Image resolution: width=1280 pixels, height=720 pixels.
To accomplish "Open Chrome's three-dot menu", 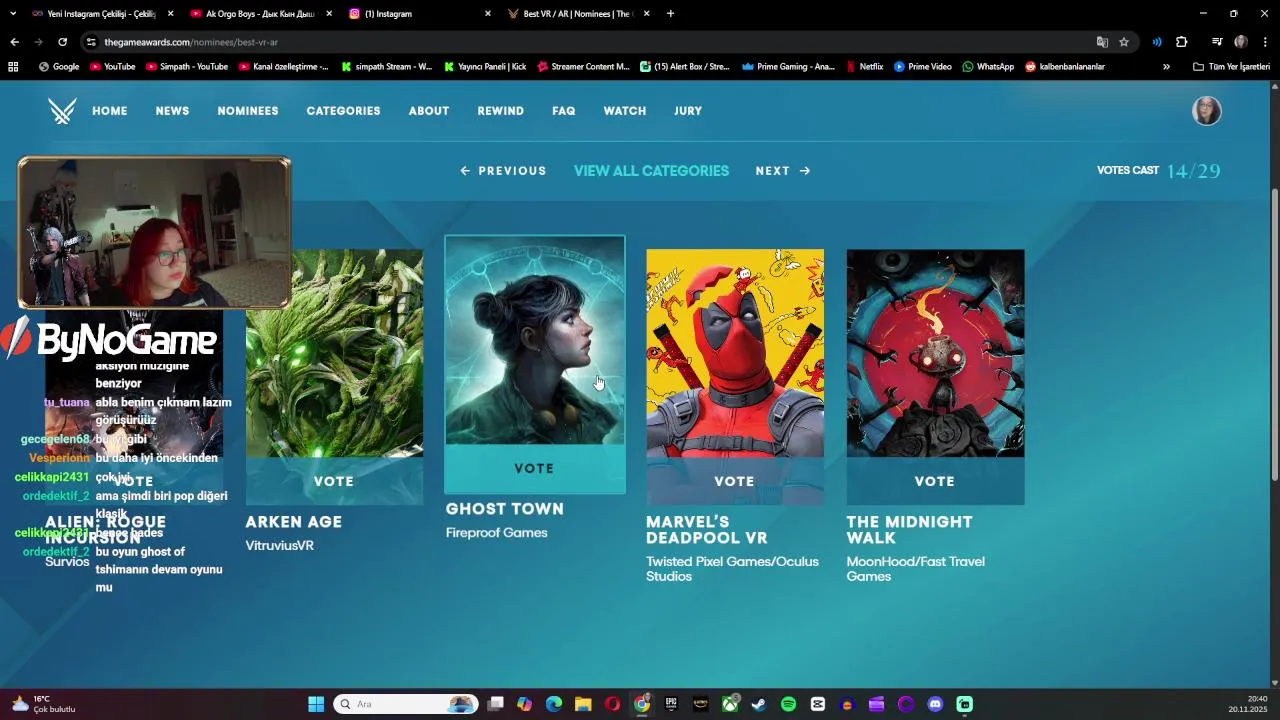I will (x=1265, y=42).
